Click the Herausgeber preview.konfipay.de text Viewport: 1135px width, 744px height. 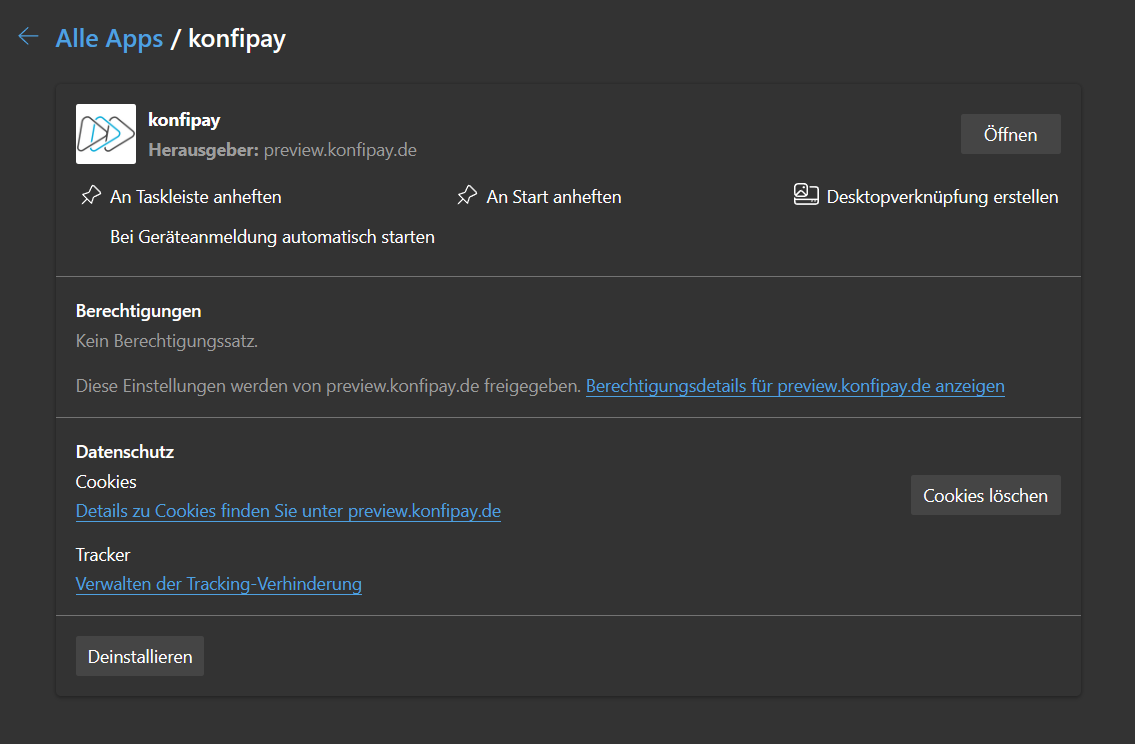coord(282,150)
